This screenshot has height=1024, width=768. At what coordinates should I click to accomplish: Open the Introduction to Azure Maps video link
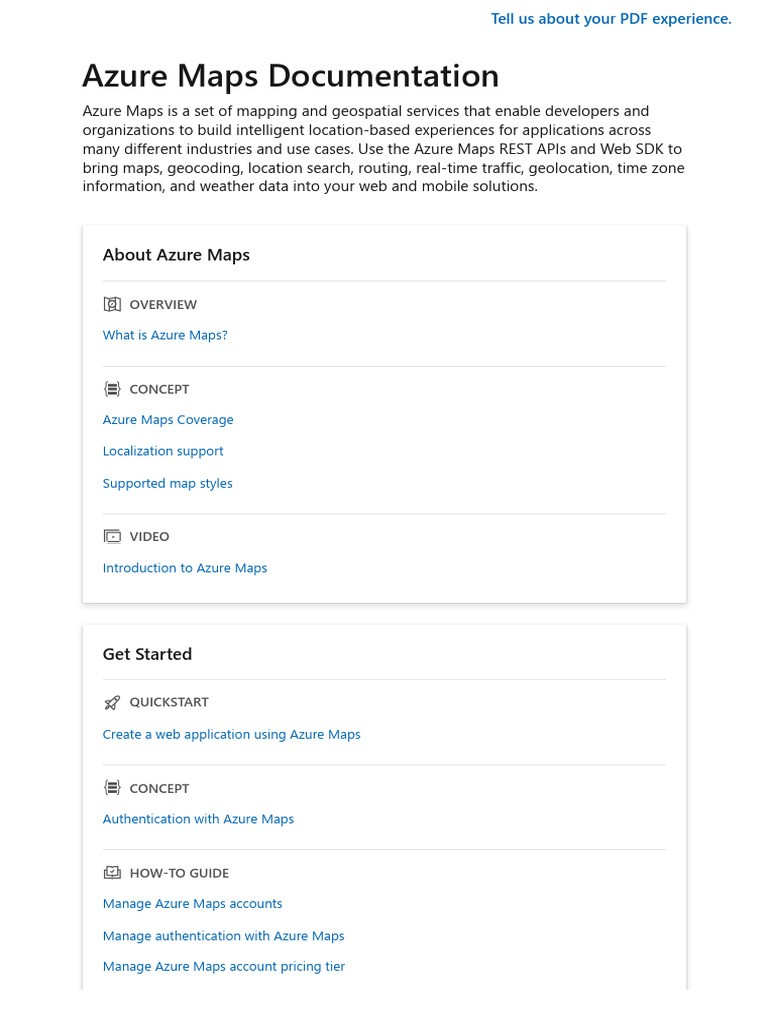[x=185, y=568]
